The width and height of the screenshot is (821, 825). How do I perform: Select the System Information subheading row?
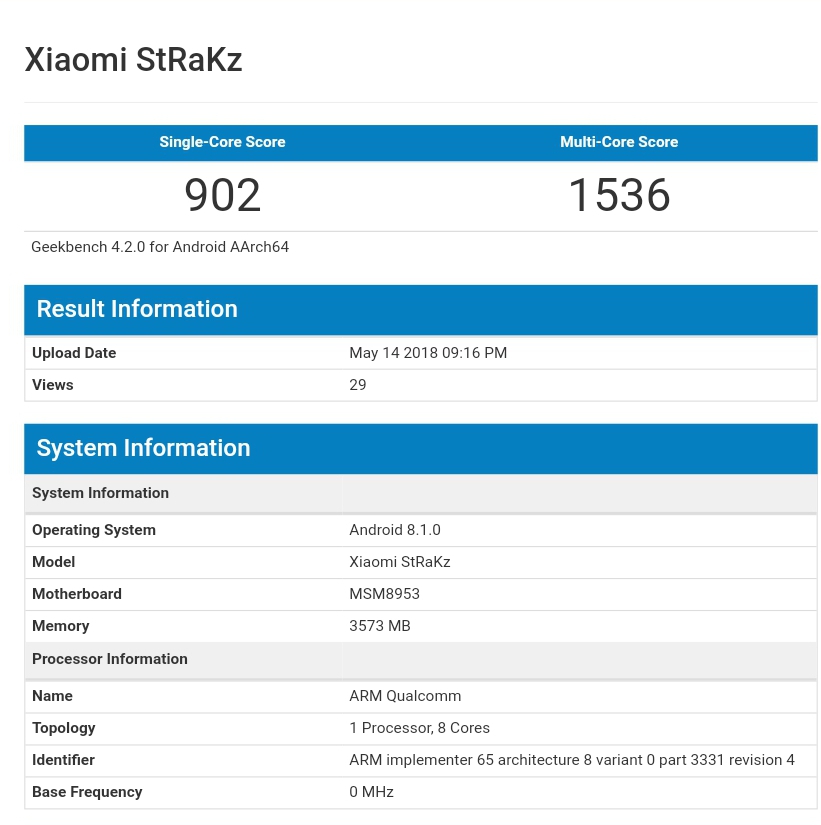pos(421,493)
